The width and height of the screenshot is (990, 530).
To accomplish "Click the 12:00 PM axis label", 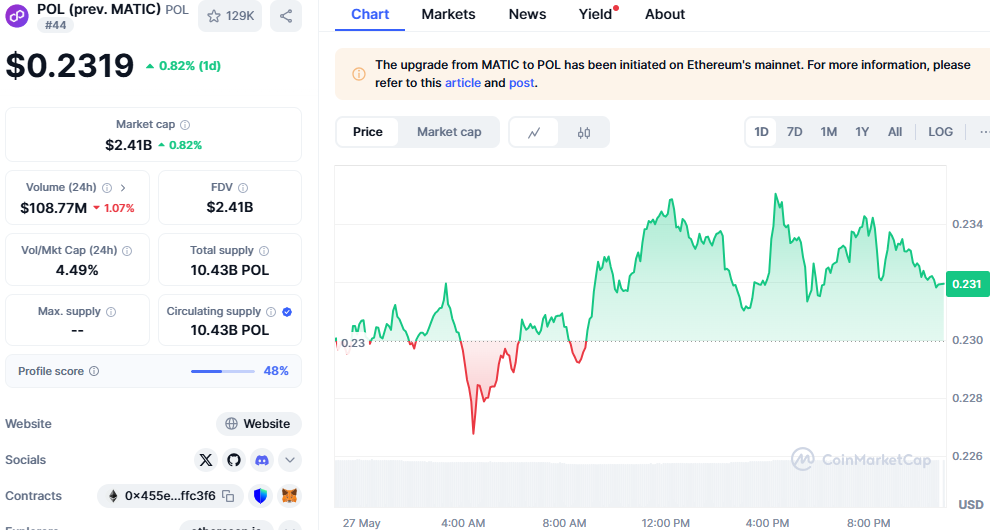I will [x=665, y=523].
